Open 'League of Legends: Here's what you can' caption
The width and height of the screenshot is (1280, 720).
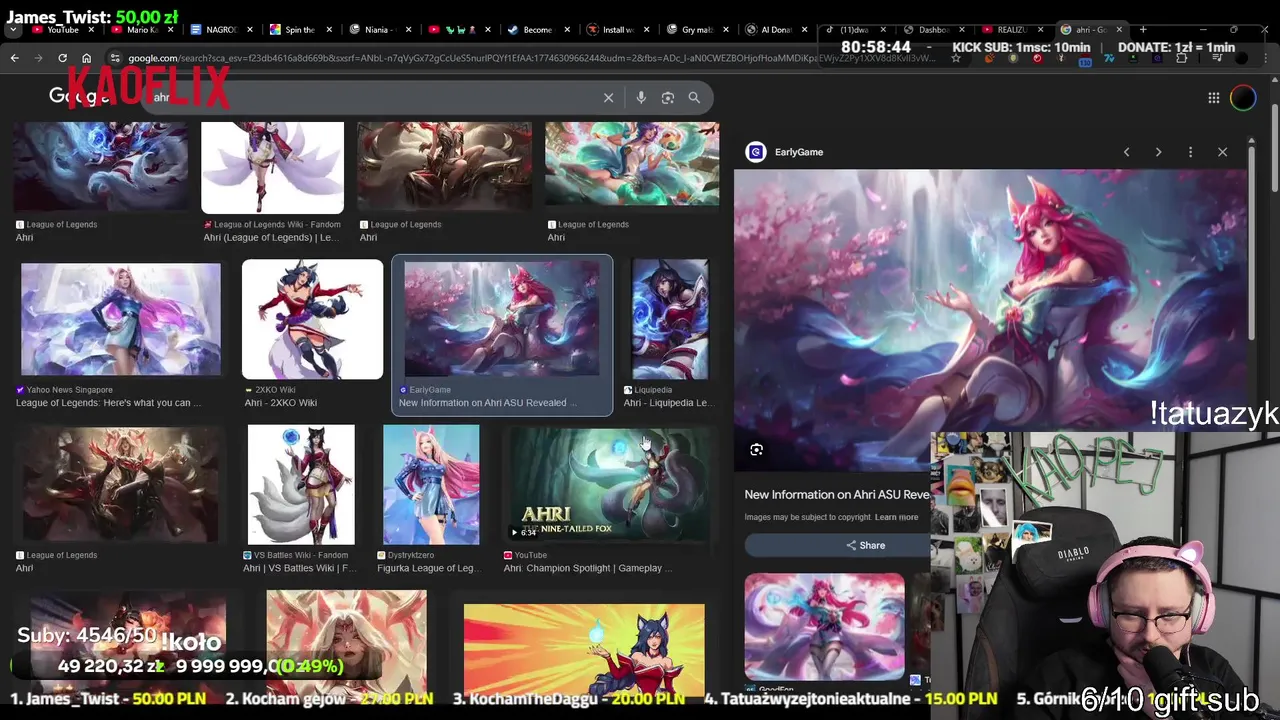click(x=108, y=402)
